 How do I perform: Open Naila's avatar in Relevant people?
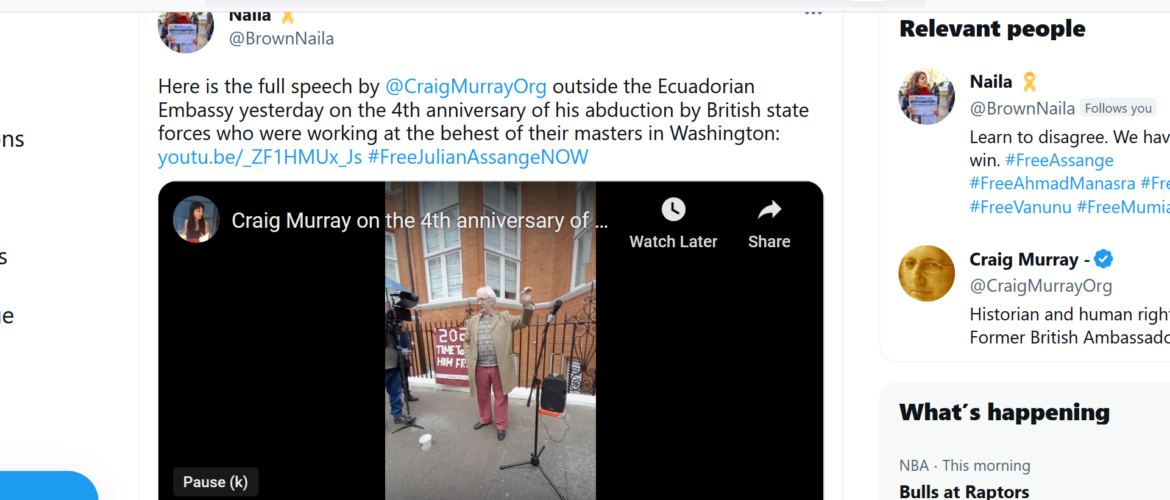pyautogui.click(x=926, y=96)
